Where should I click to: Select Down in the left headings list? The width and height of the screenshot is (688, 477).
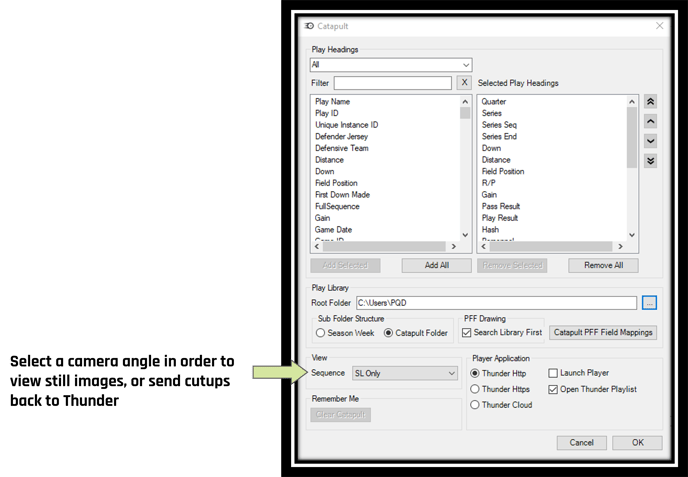[324, 172]
